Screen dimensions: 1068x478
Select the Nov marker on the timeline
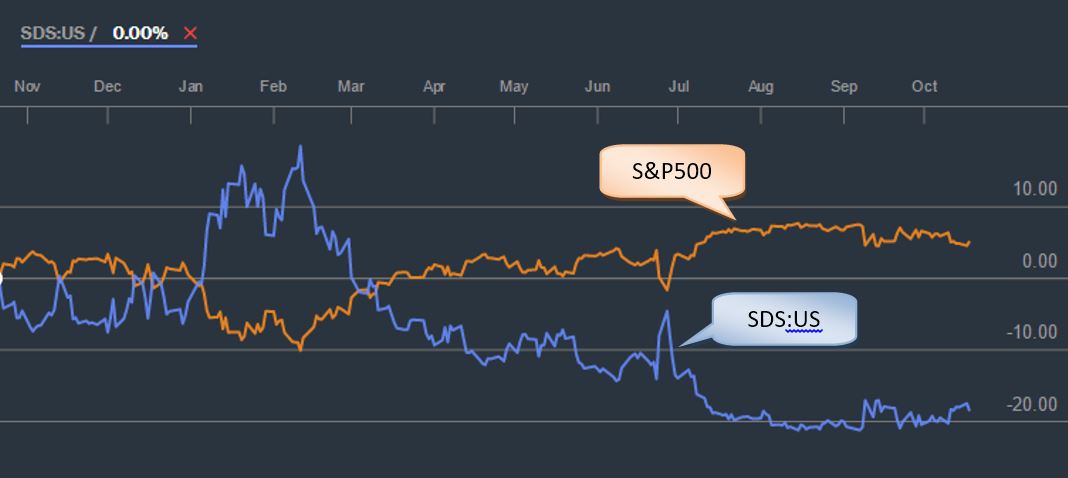click(x=27, y=87)
